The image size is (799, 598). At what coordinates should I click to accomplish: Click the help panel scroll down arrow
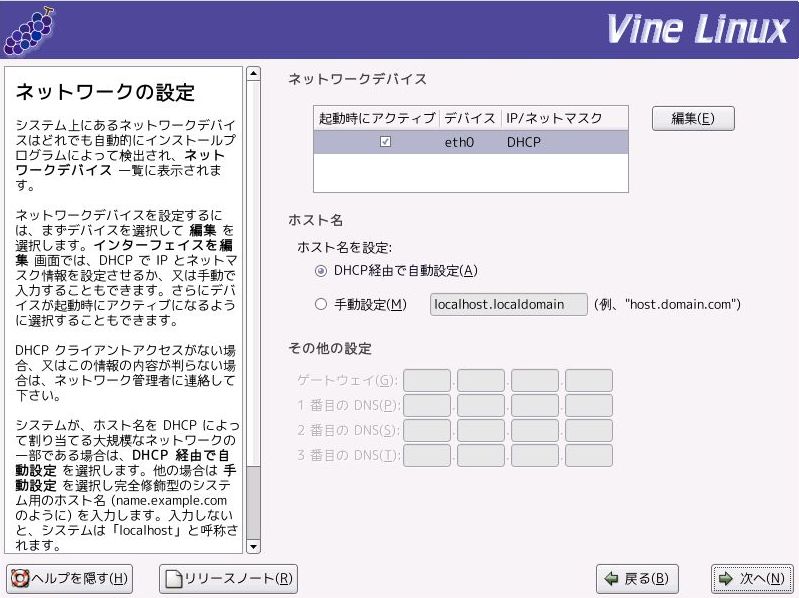[x=253, y=547]
